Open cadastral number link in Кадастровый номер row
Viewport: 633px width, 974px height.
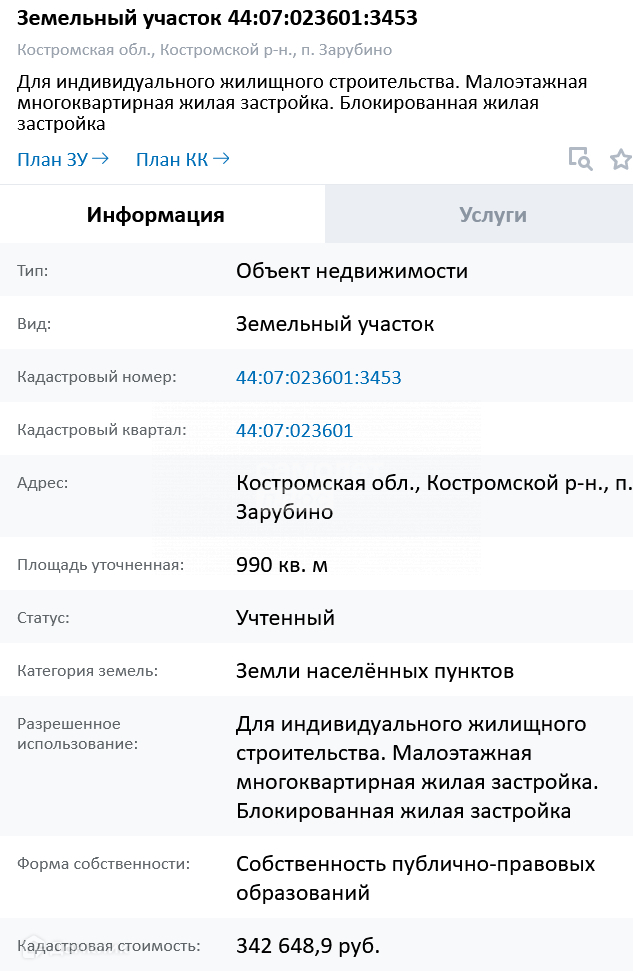pyautogui.click(x=318, y=378)
